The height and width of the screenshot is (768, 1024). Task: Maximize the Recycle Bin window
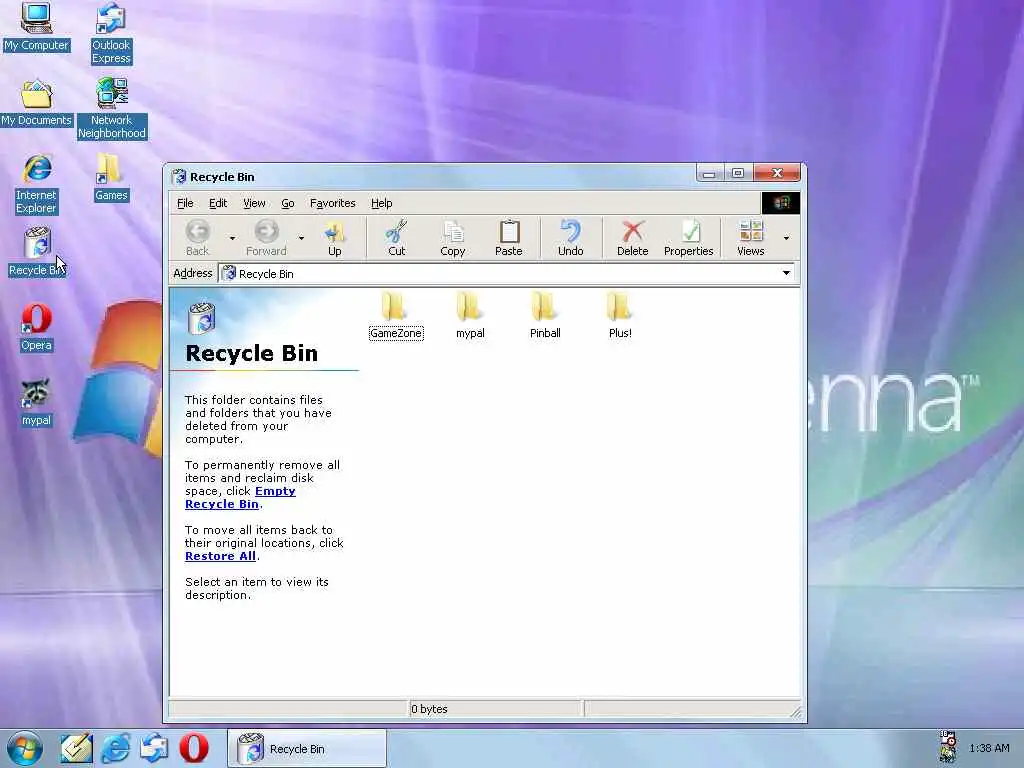[x=738, y=173]
